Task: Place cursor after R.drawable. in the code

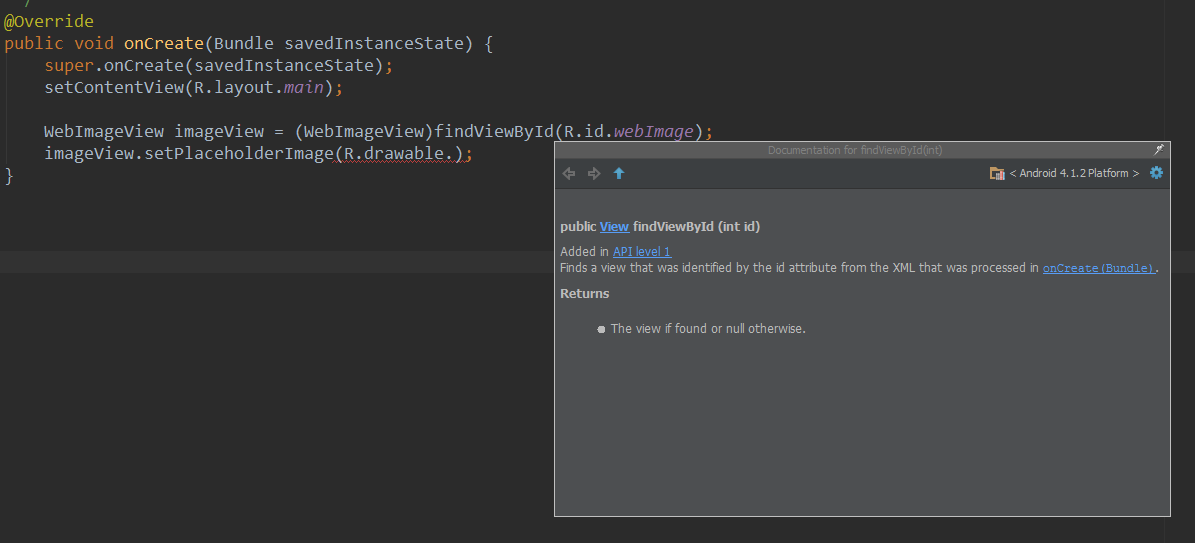Action: click(455, 154)
